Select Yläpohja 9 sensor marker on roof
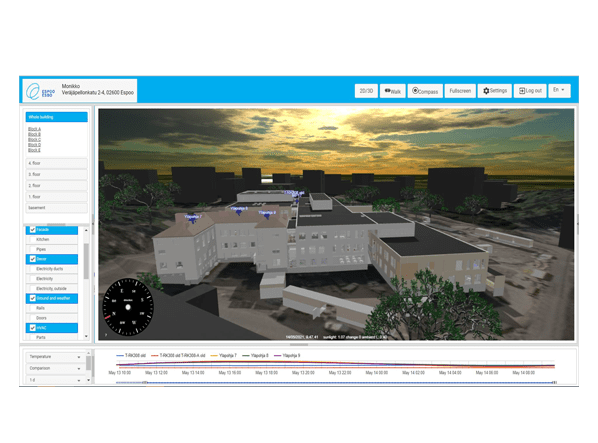Image resolution: width=598 pixels, height=443 pixels. point(267,215)
